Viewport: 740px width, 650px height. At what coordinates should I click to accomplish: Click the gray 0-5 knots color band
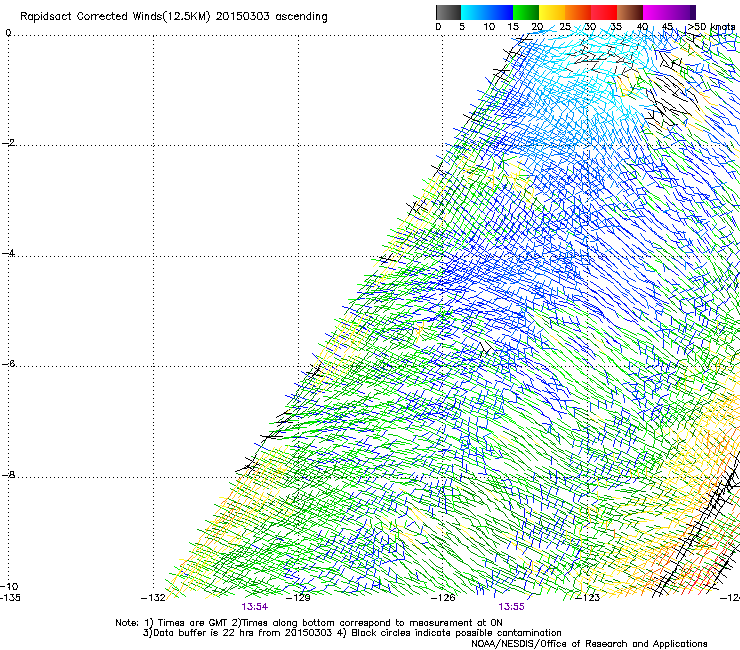point(448,12)
